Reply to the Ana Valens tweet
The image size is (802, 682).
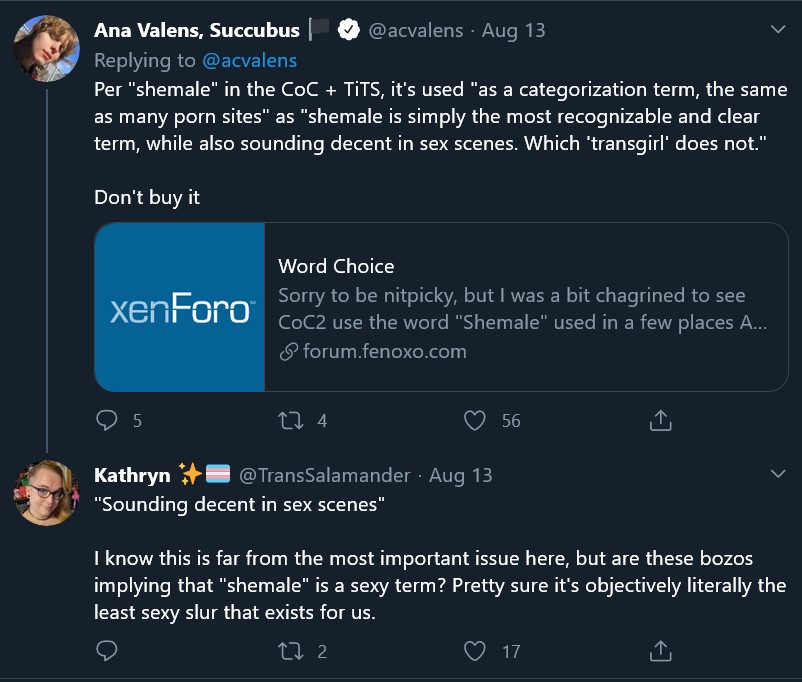[106, 421]
